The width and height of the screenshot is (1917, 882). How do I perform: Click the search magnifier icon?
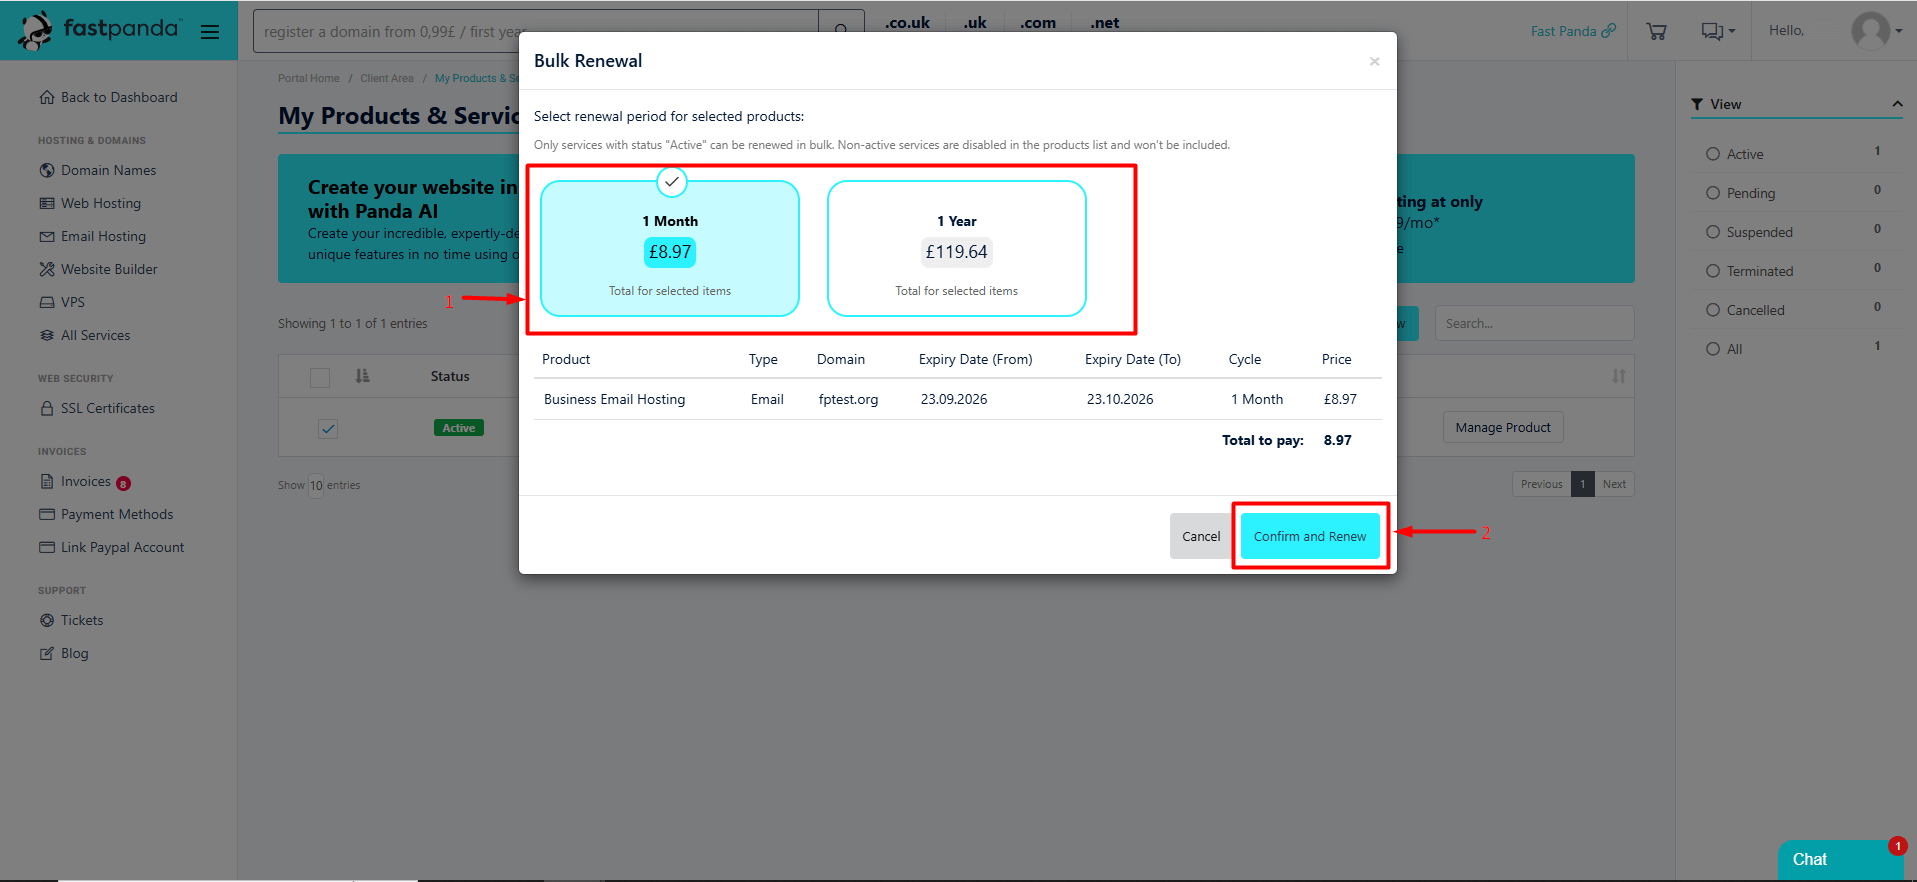tap(841, 31)
